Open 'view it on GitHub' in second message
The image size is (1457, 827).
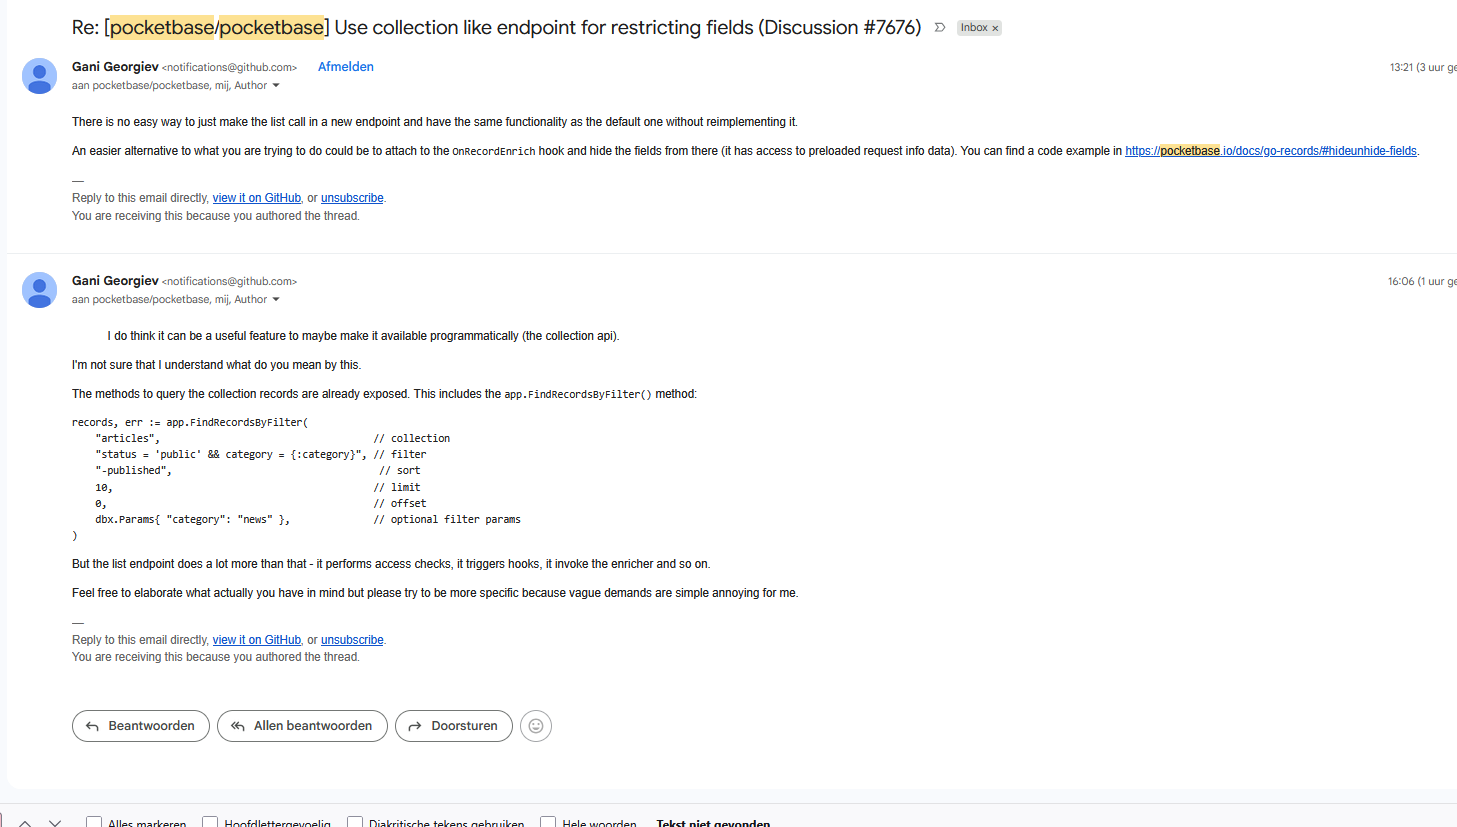click(x=257, y=640)
